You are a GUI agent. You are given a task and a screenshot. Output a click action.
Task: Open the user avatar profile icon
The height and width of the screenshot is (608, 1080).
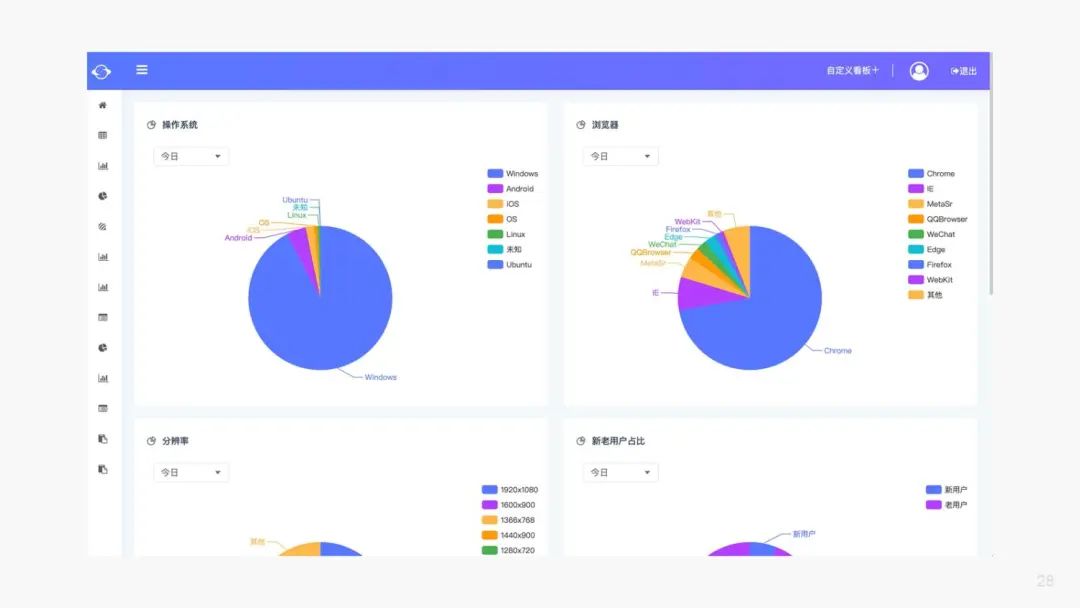pos(919,71)
